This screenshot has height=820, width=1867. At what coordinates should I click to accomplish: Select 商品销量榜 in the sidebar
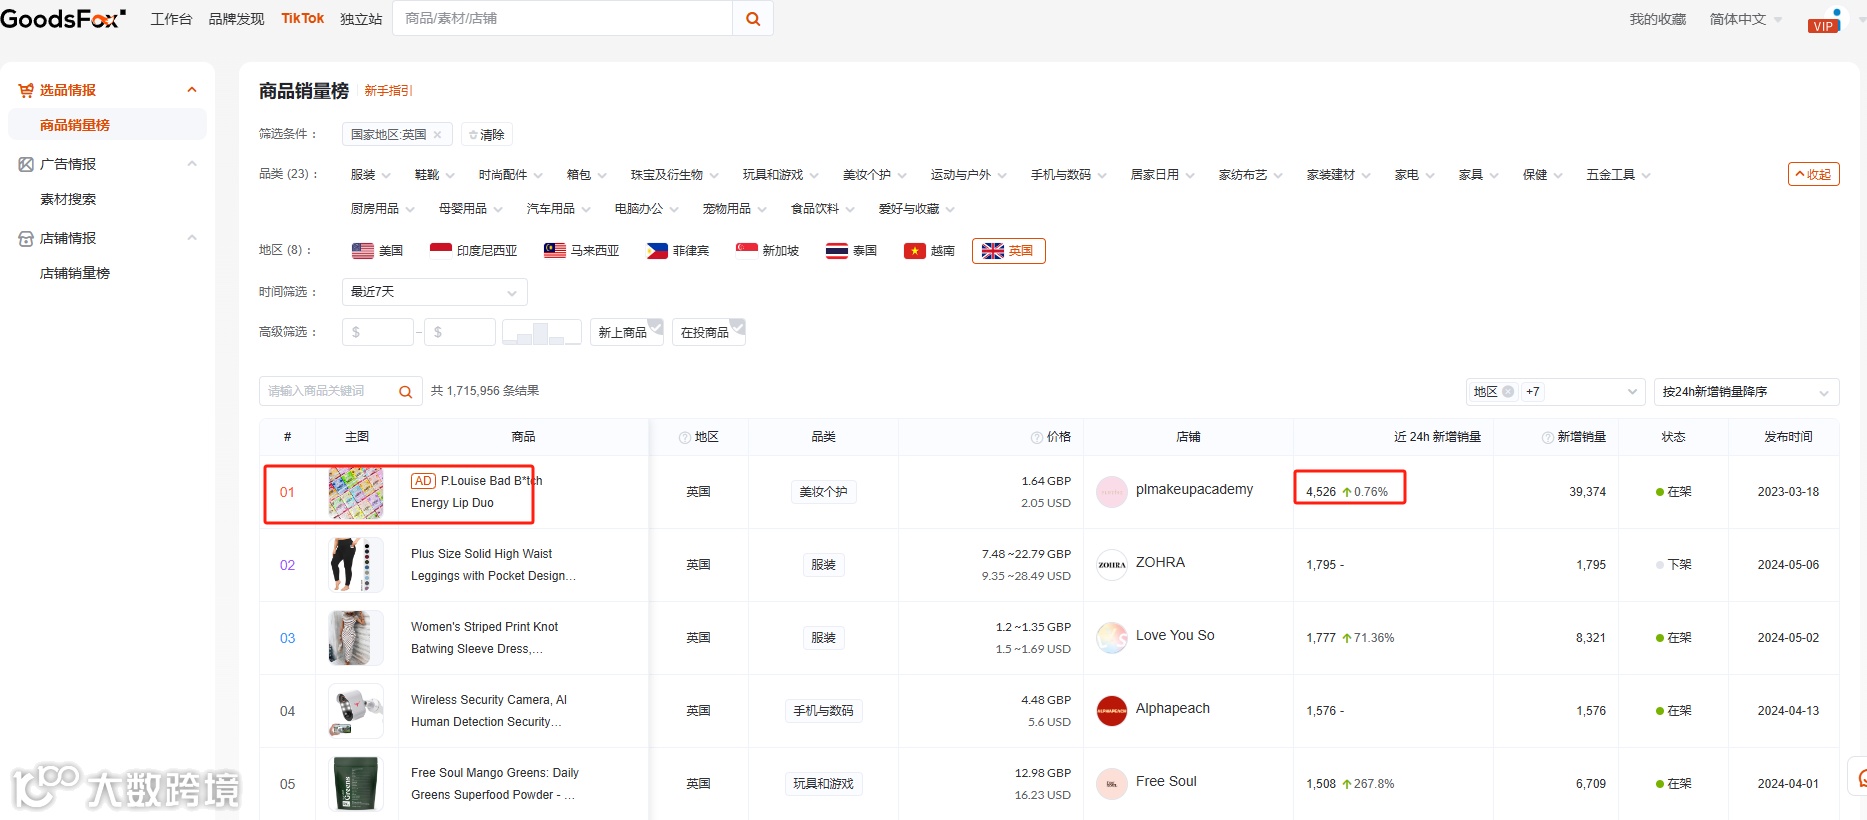click(107, 125)
